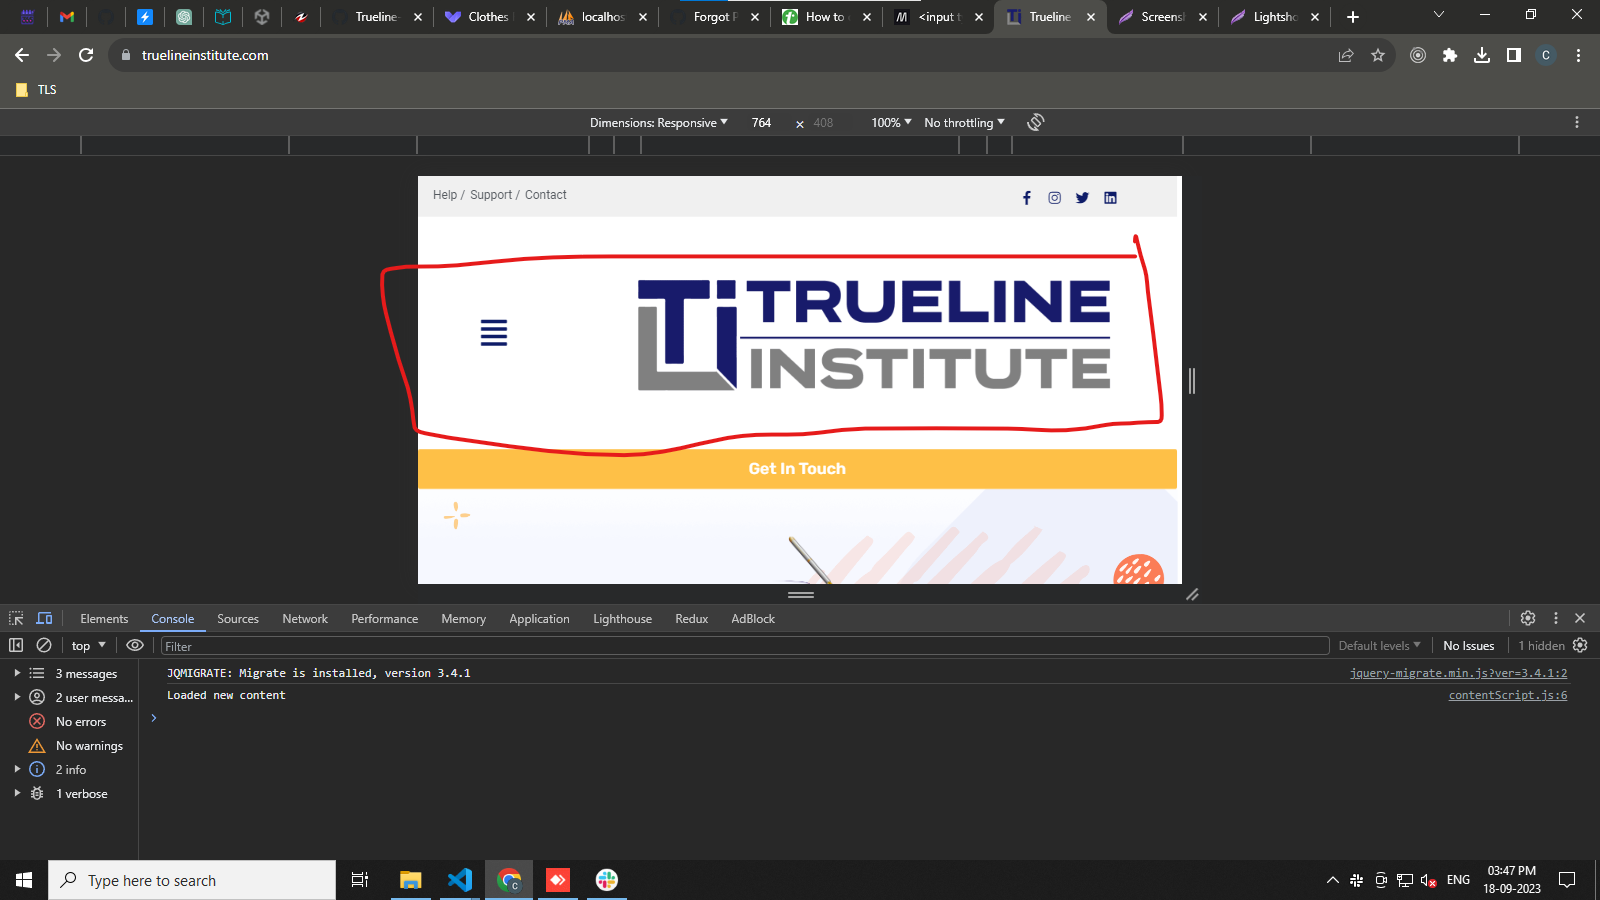Screen dimensions: 1600x900
Task: Go back to previous page
Action: [22, 55]
